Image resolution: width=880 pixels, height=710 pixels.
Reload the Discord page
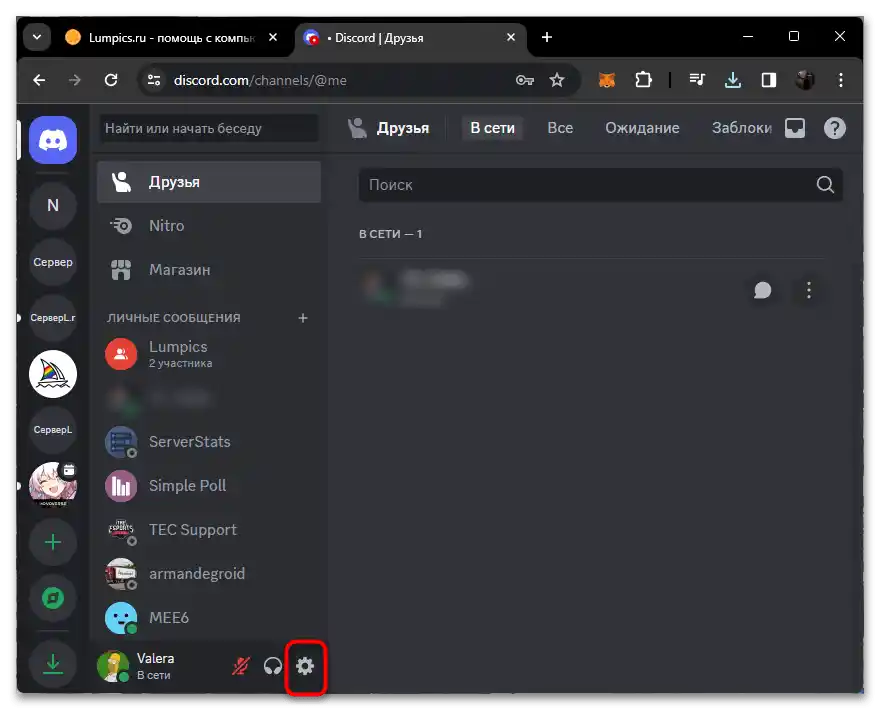point(111,80)
